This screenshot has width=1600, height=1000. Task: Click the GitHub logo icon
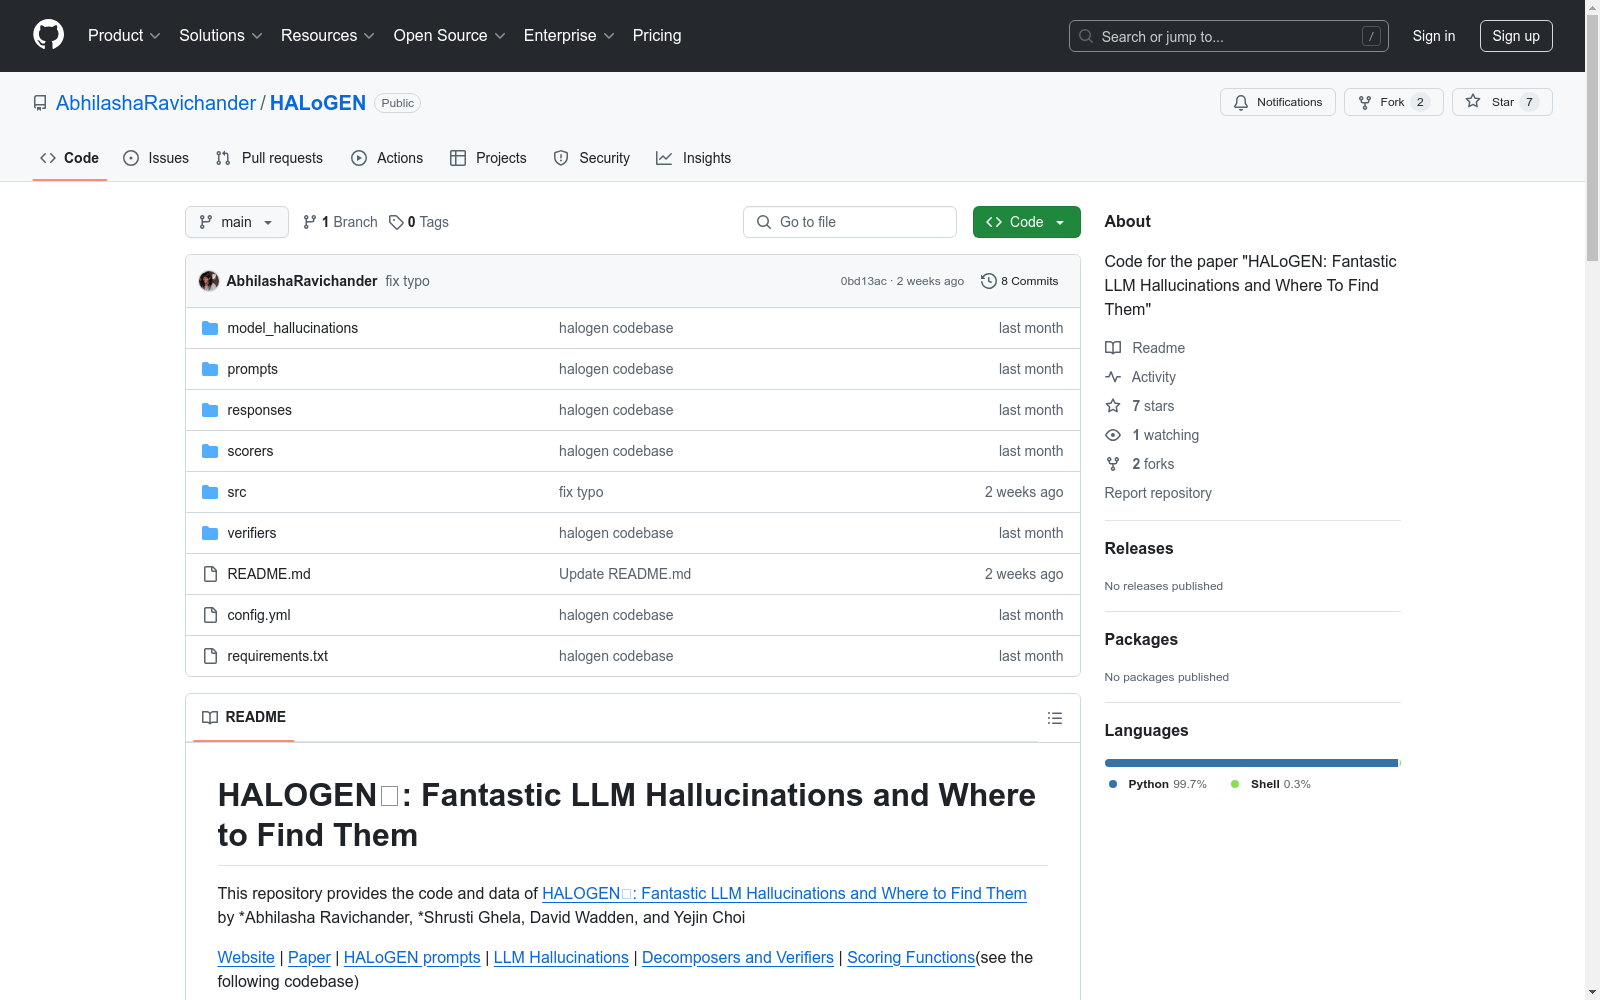[48, 35]
